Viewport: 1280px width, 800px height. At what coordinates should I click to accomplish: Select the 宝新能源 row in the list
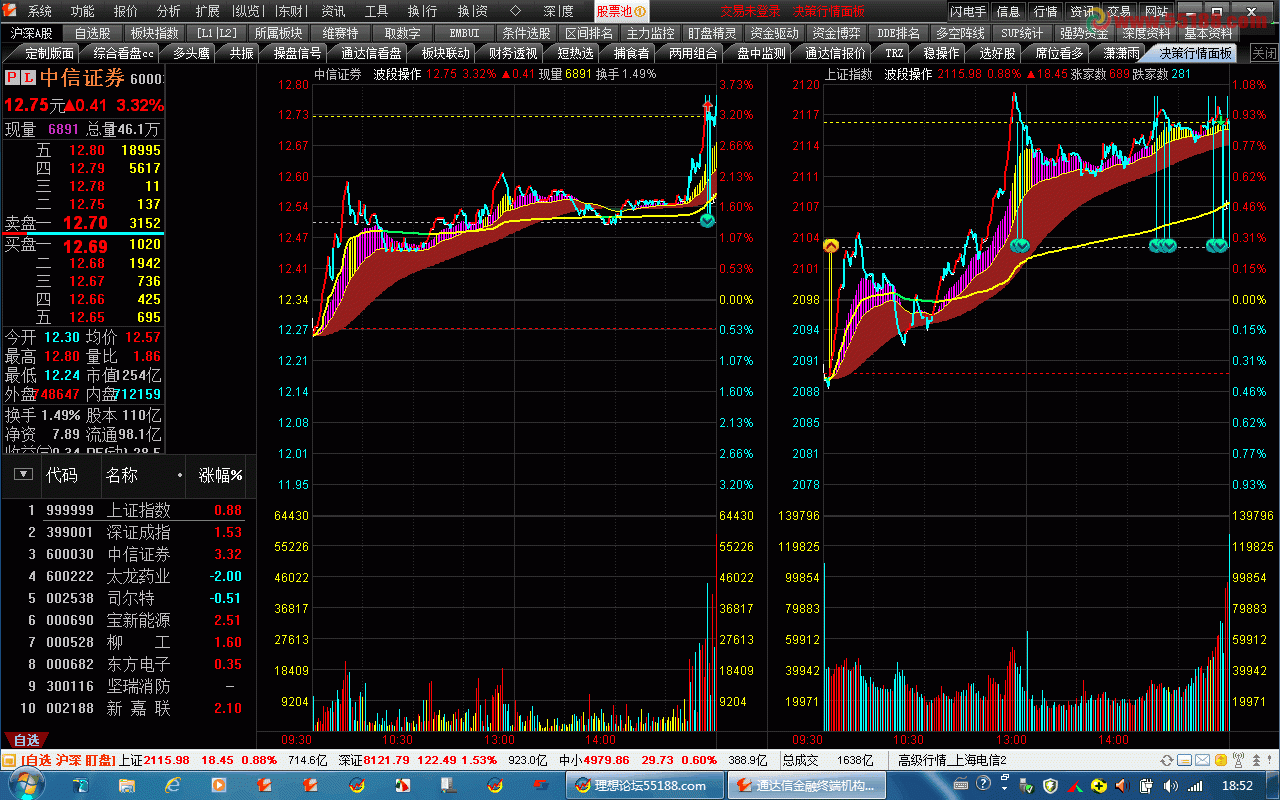coord(128,620)
